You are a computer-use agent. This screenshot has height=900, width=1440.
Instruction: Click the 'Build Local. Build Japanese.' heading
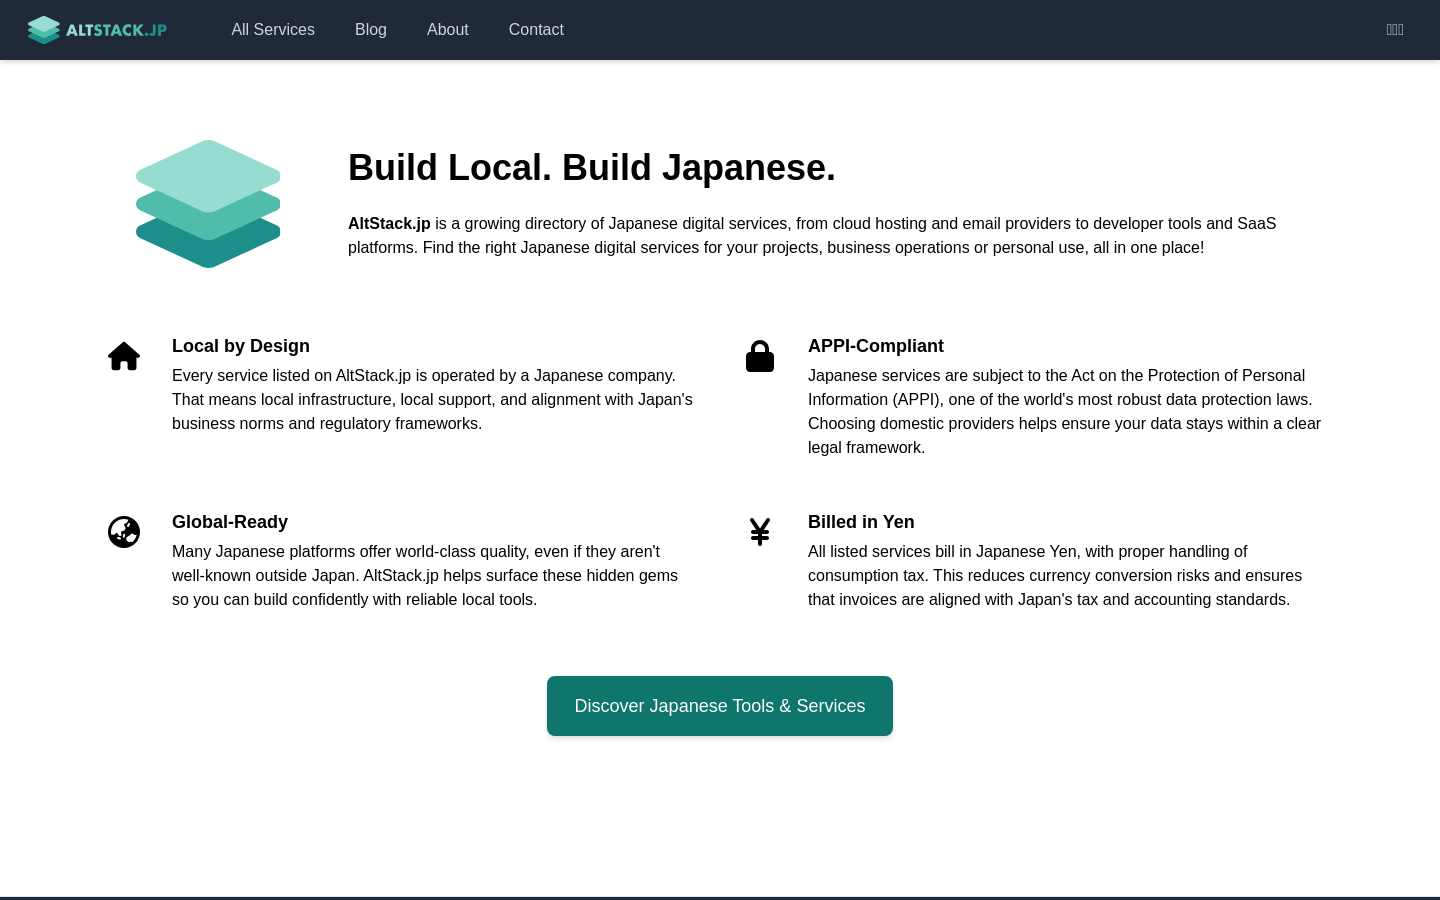point(592,167)
